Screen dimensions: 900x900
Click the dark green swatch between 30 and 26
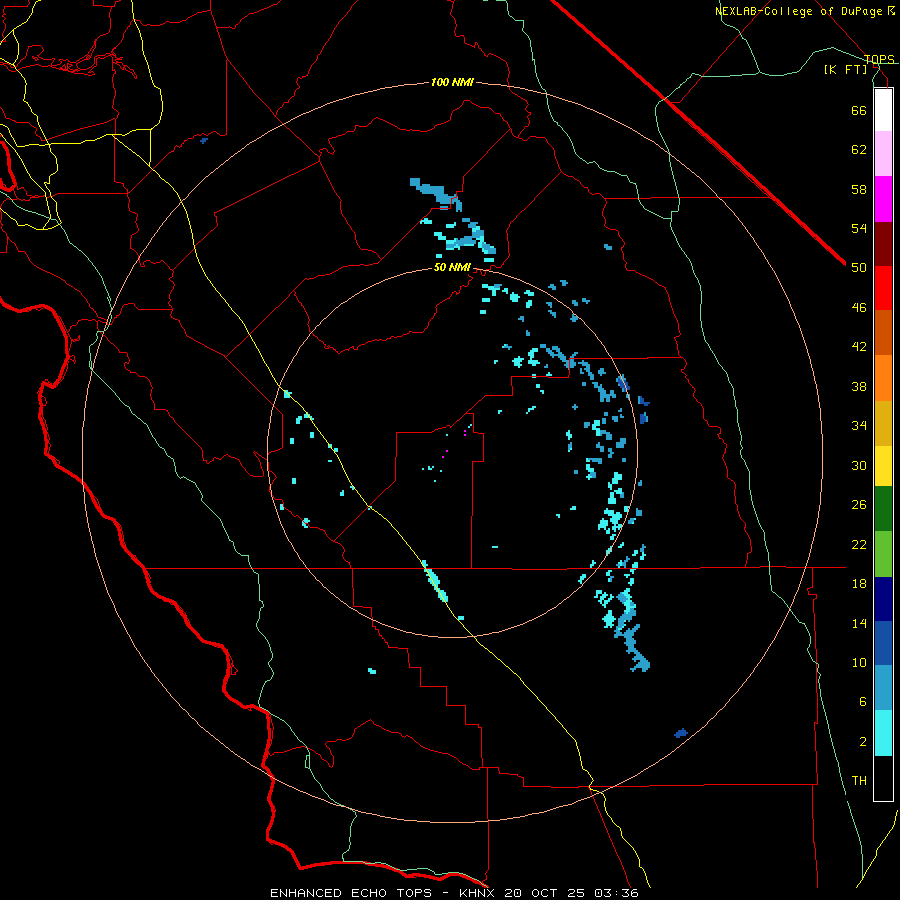(883, 509)
